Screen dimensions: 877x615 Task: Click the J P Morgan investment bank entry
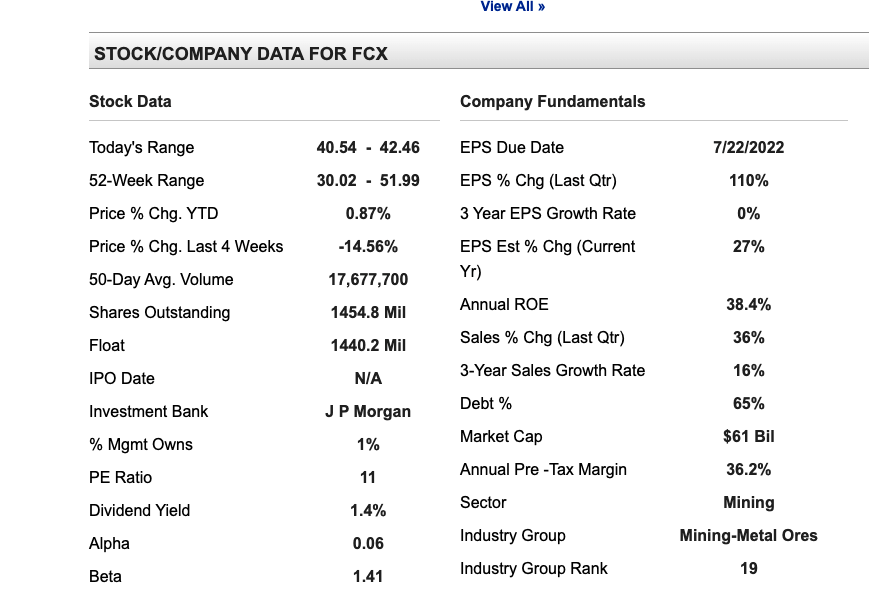pos(368,411)
